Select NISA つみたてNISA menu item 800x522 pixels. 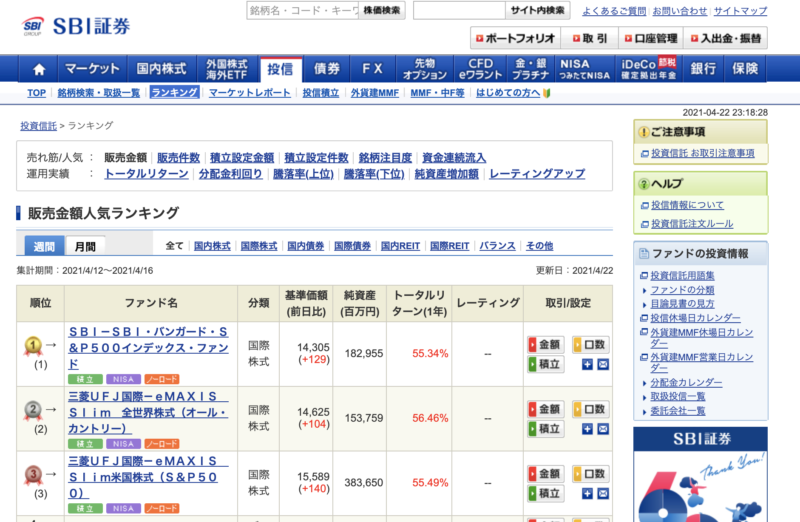[585, 69]
